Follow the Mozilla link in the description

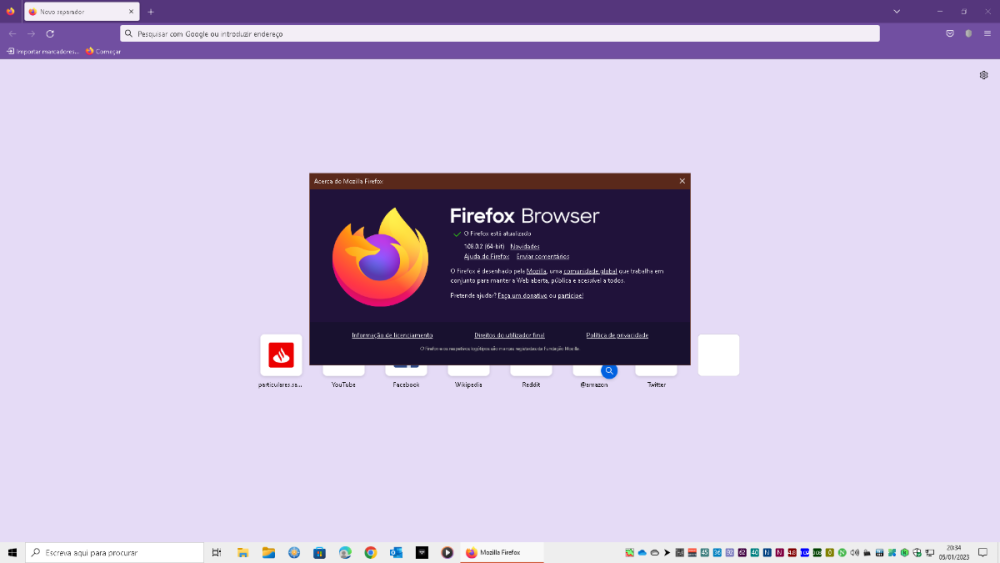tap(536, 271)
